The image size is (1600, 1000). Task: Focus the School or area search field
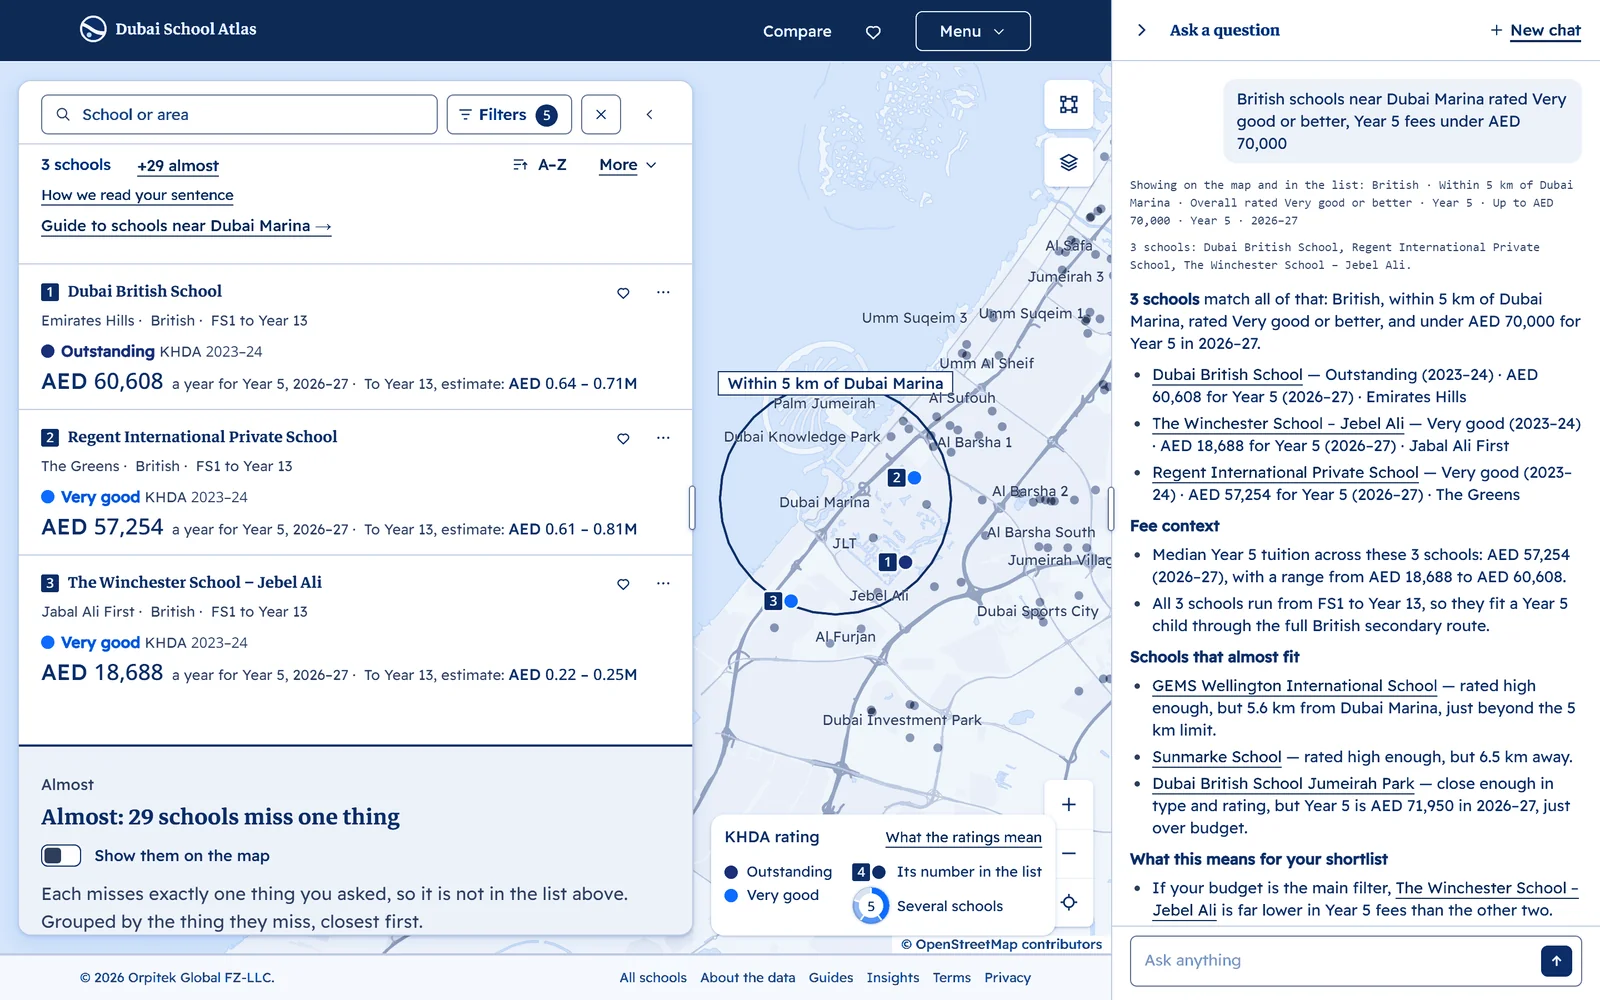239,115
